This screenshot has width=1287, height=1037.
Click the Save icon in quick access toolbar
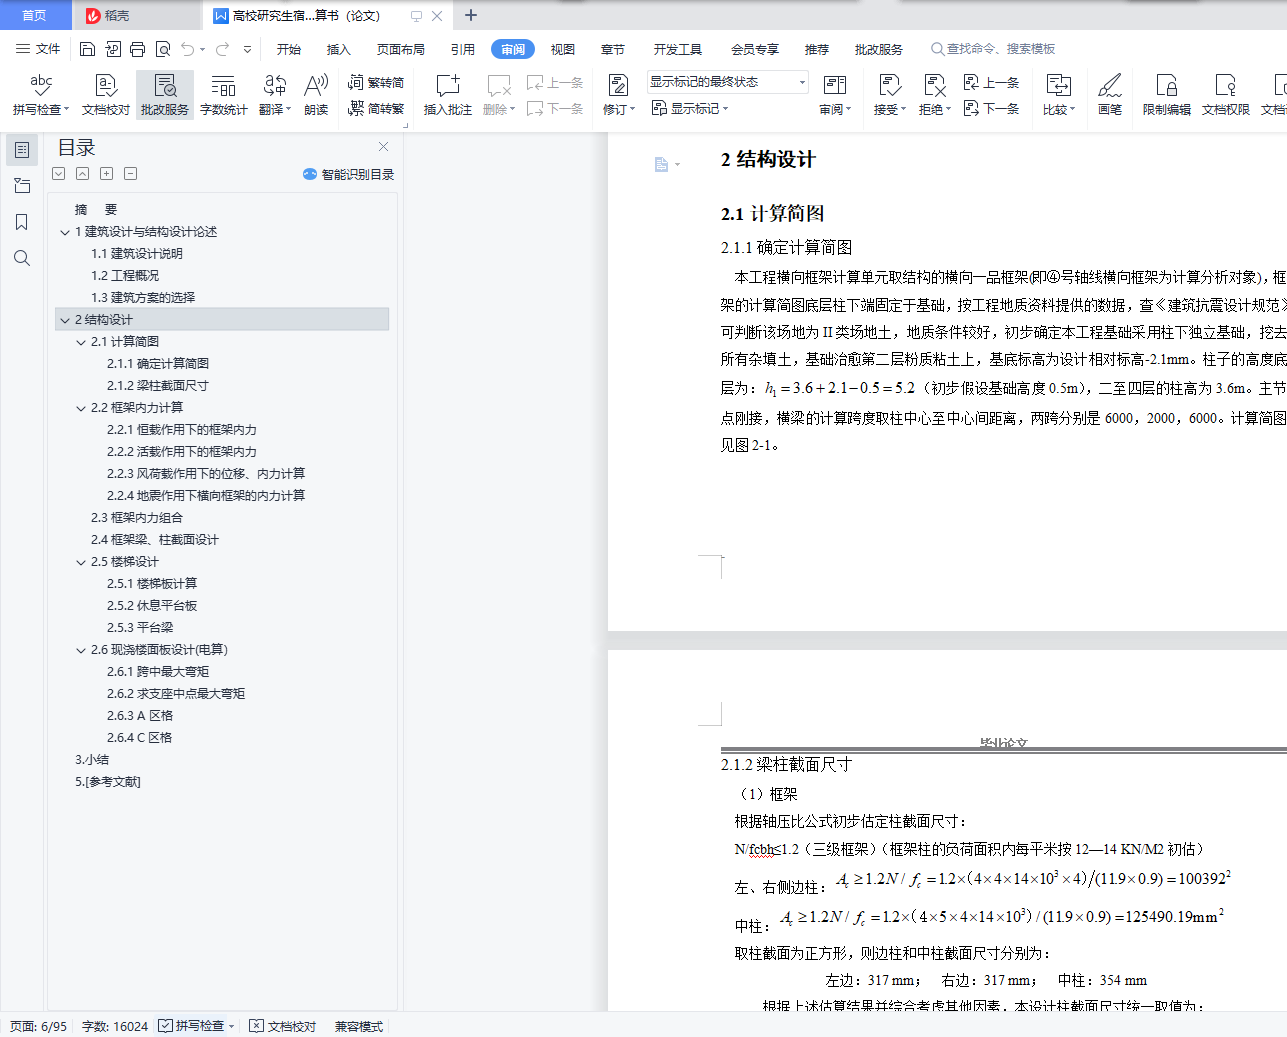(87, 49)
